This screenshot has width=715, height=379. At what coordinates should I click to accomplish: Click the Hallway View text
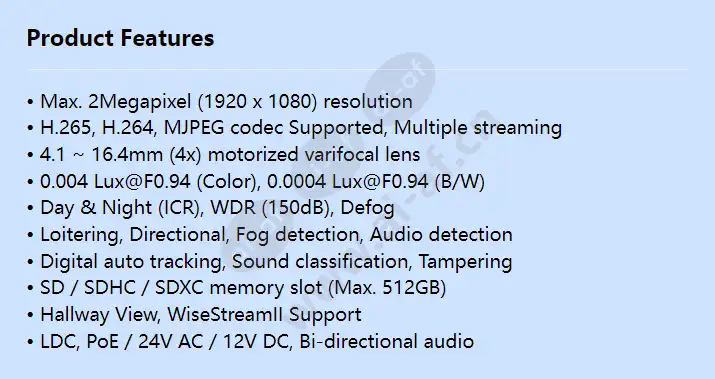(100, 315)
